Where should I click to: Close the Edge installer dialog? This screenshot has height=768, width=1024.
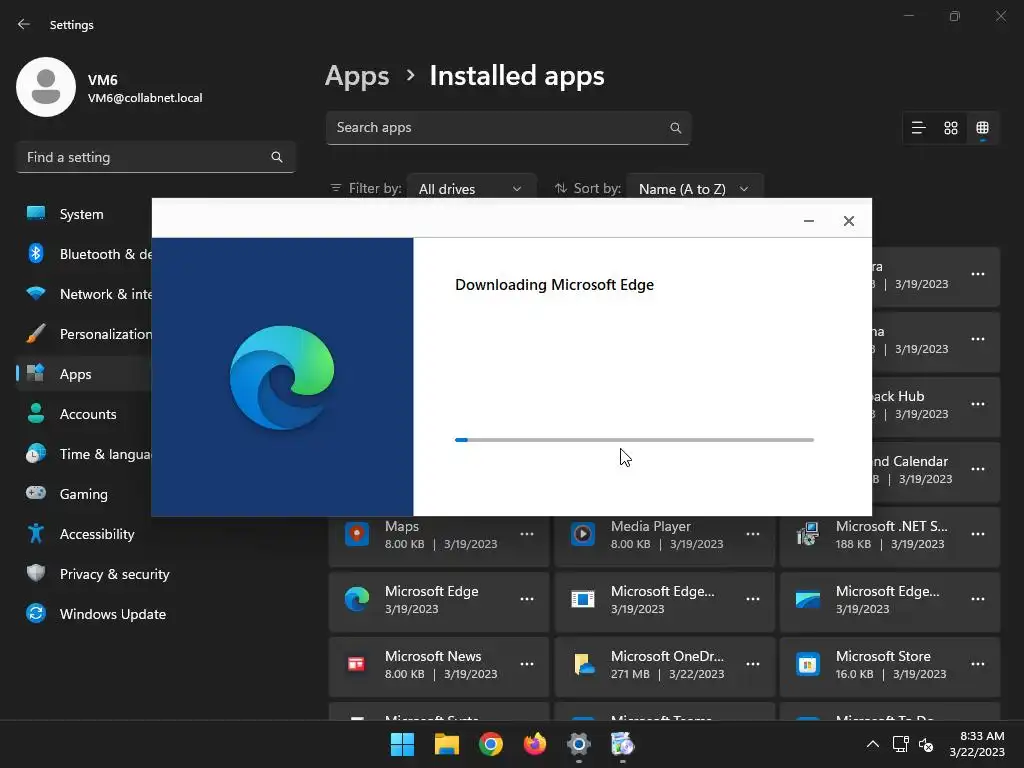click(x=848, y=221)
